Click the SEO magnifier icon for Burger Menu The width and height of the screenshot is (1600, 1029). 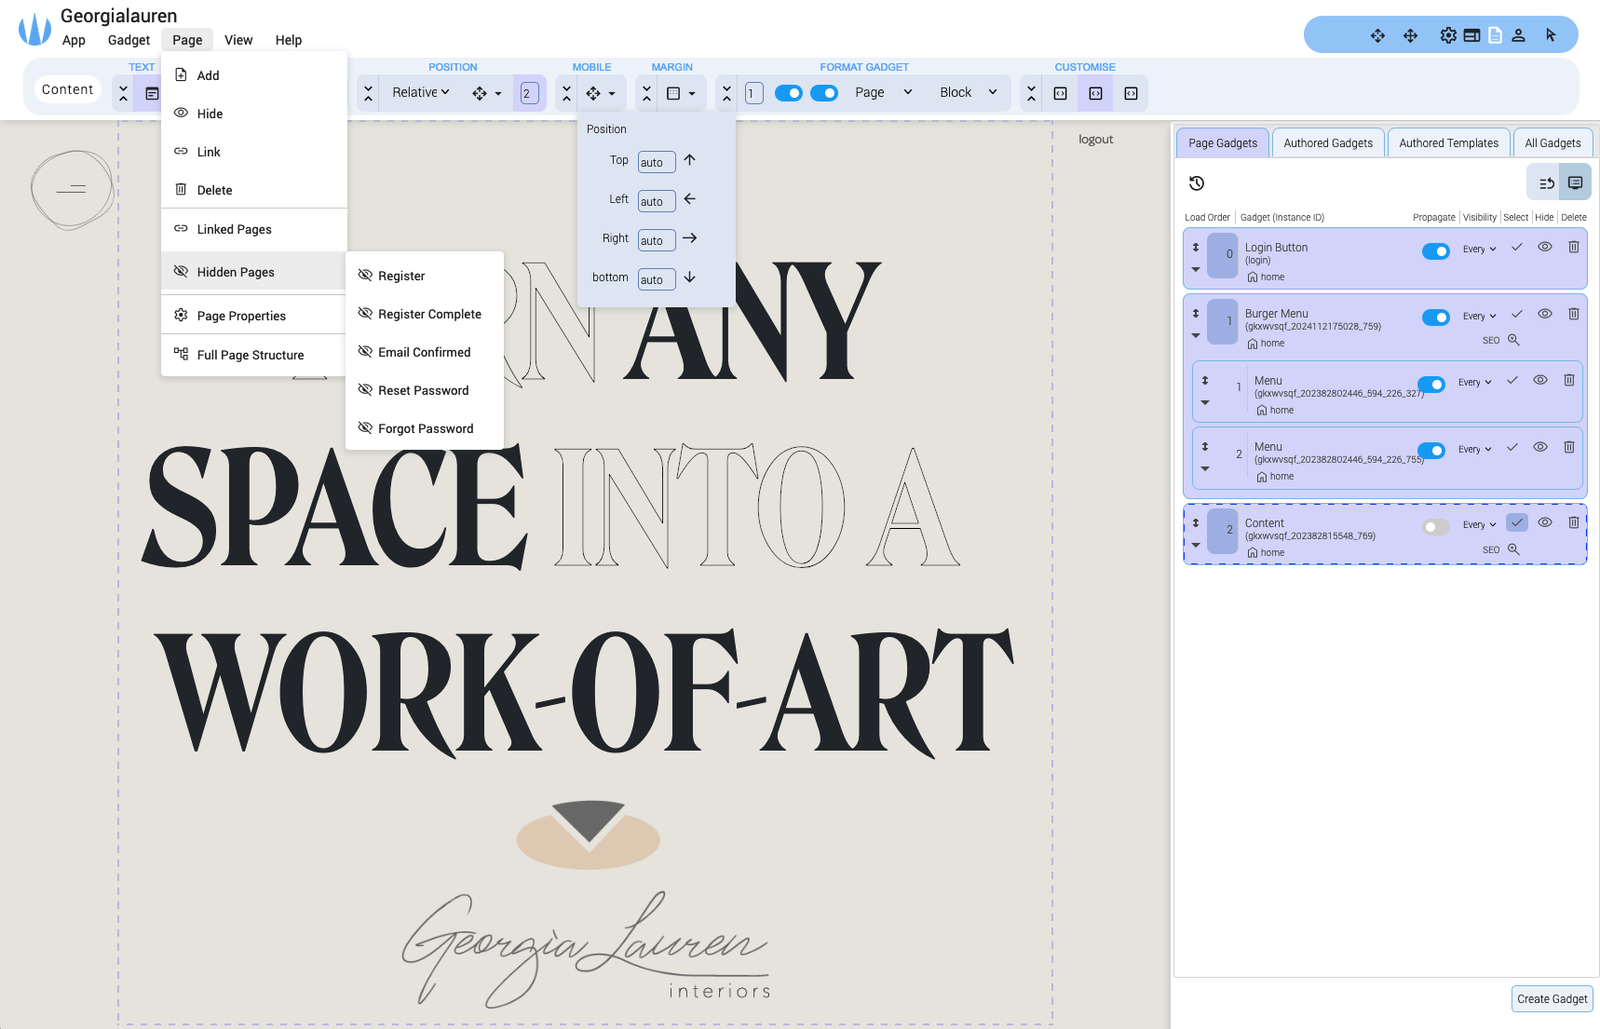coord(1513,340)
